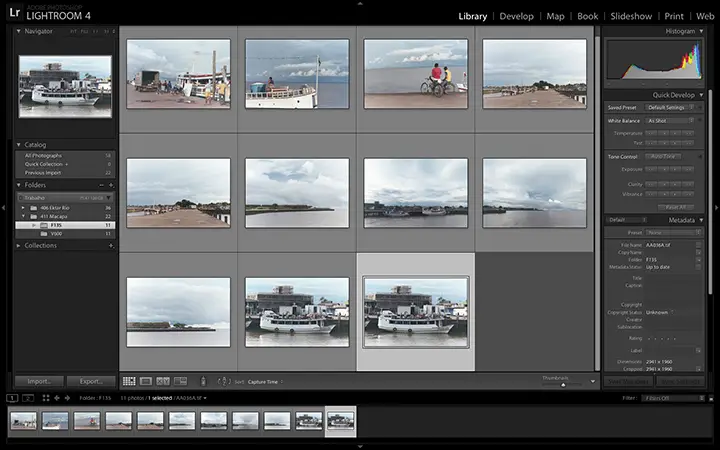
Task: Click the sort direction icon next to Sort
Action: 224,381
